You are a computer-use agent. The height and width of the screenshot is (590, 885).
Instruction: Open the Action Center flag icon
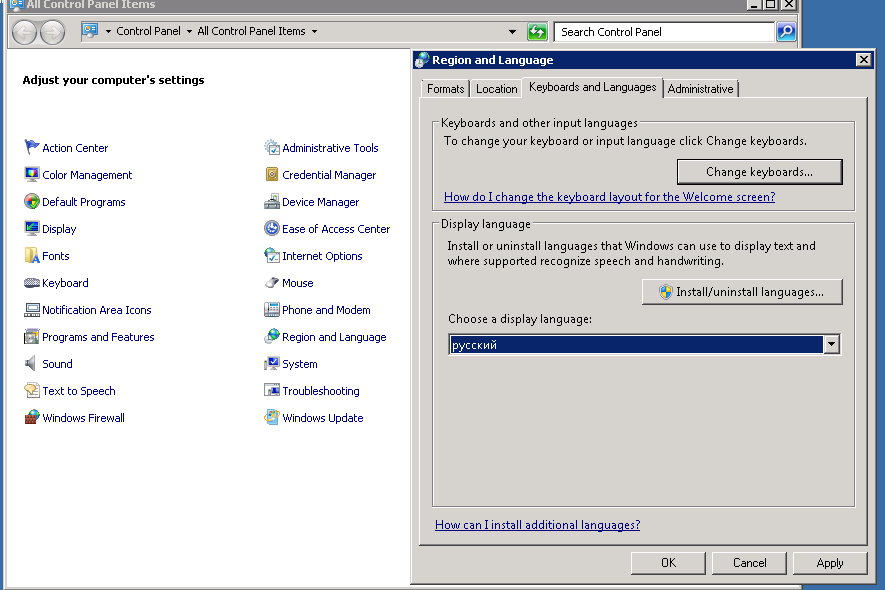(32, 147)
